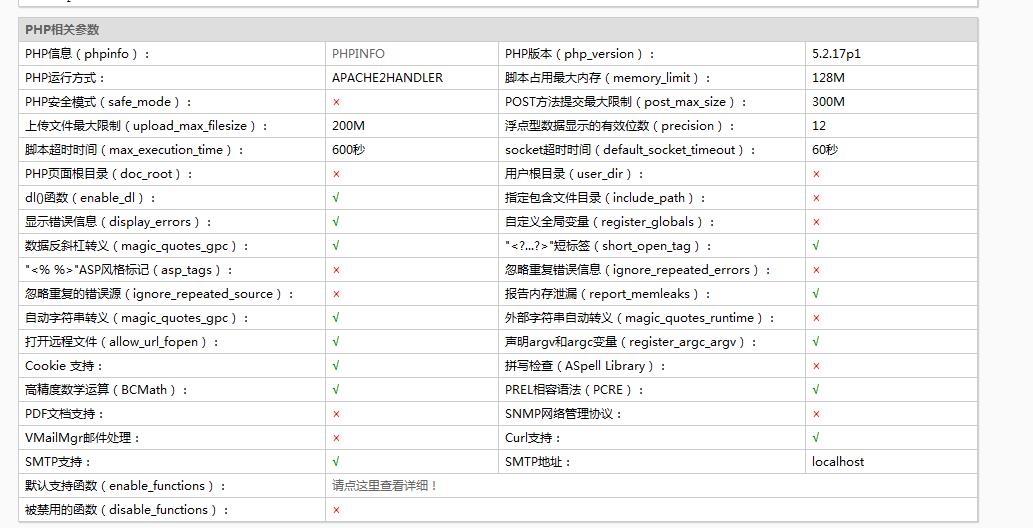This screenshot has height=528, width=1033.
Task: Click the PHP安全模式 safe_mode label
Action: [109, 102]
